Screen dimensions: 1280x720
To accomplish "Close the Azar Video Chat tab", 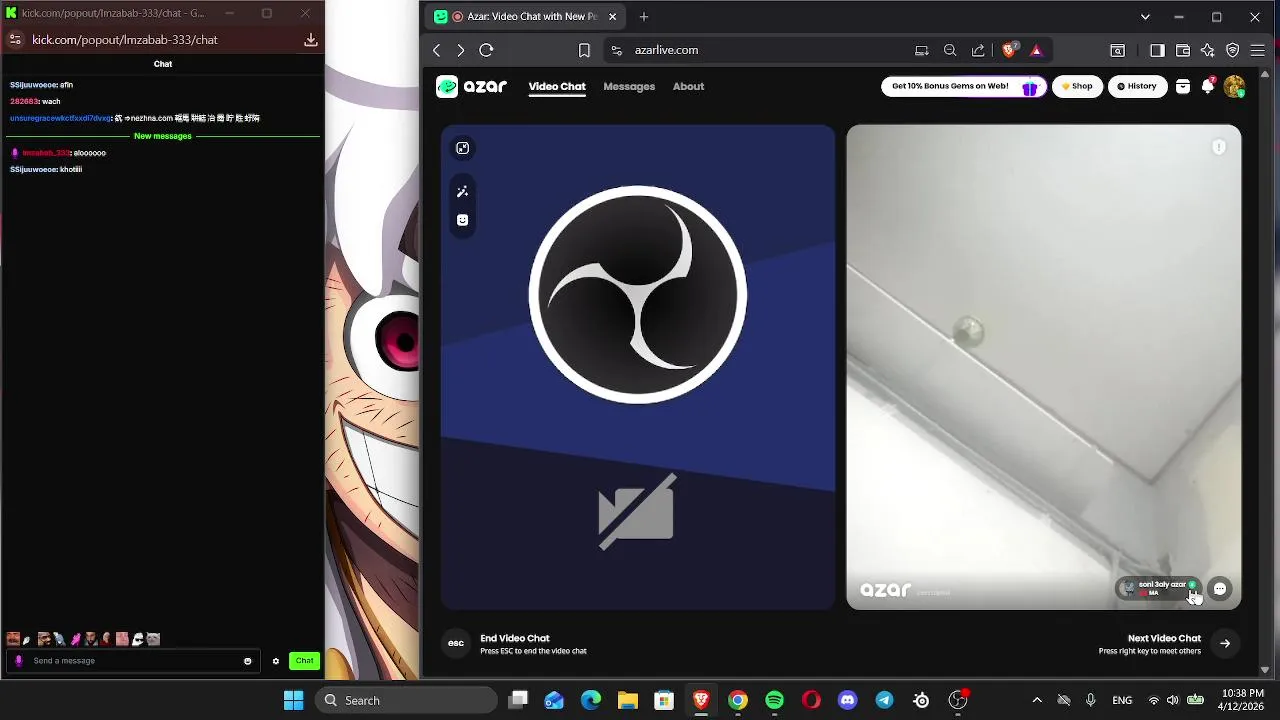I will 612,16.
